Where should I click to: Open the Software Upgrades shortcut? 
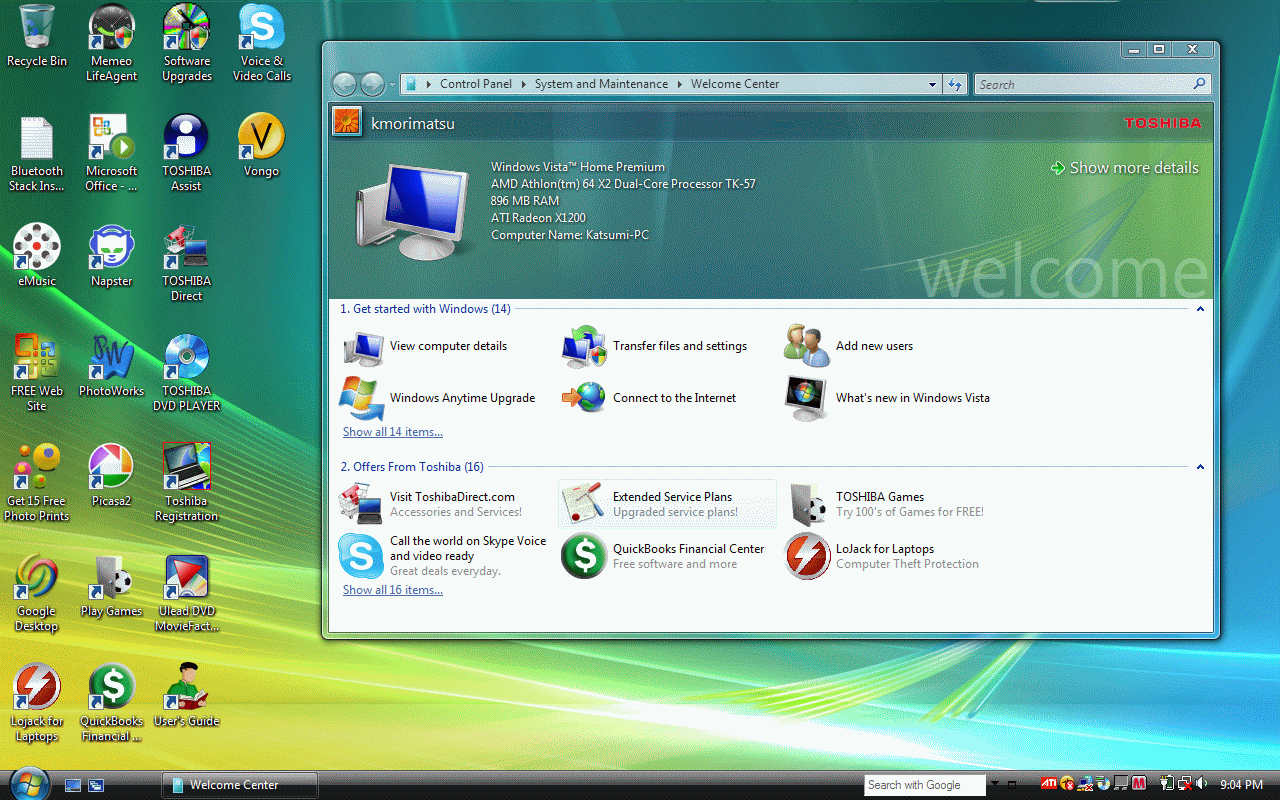pyautogui.click(x=187, y=43)
